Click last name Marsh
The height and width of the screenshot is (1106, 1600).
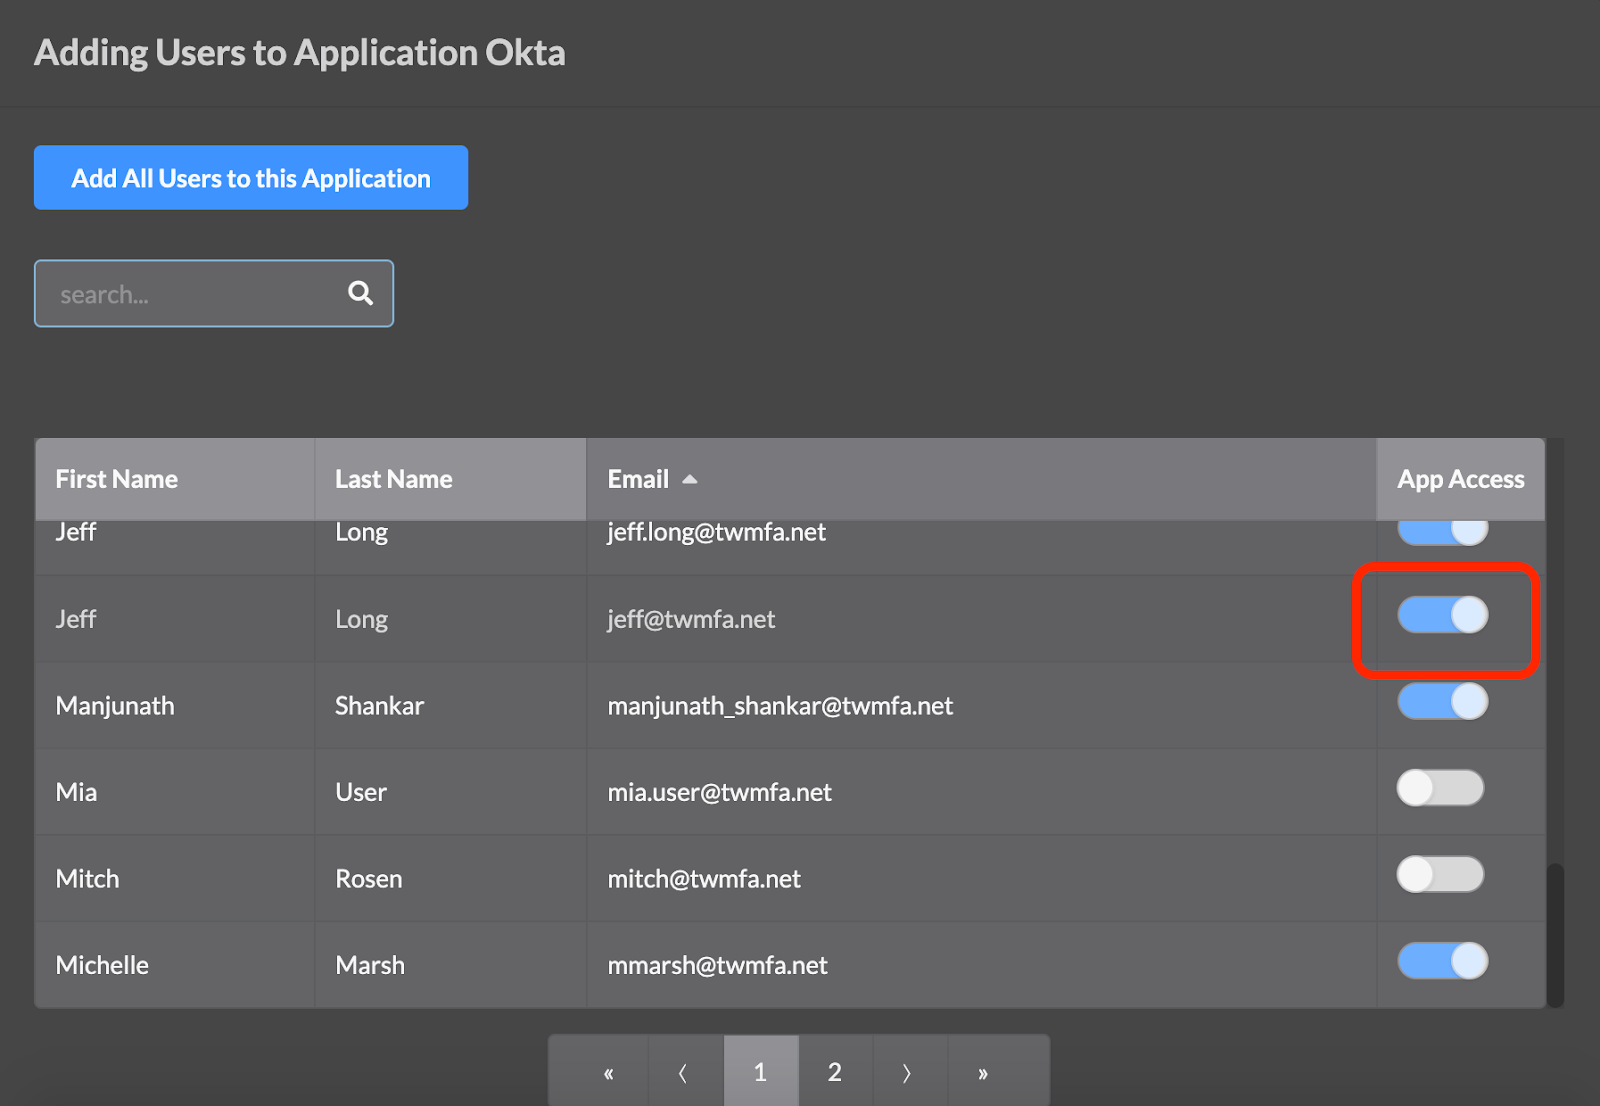coord(370,965)
